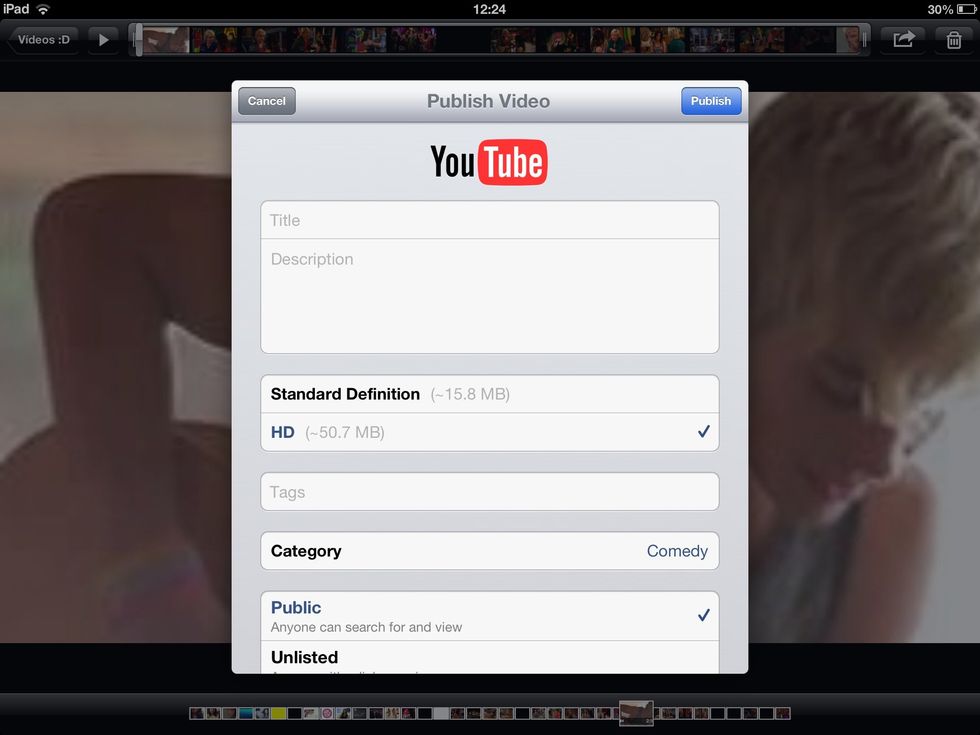Tap the share arrow icon

903,40
